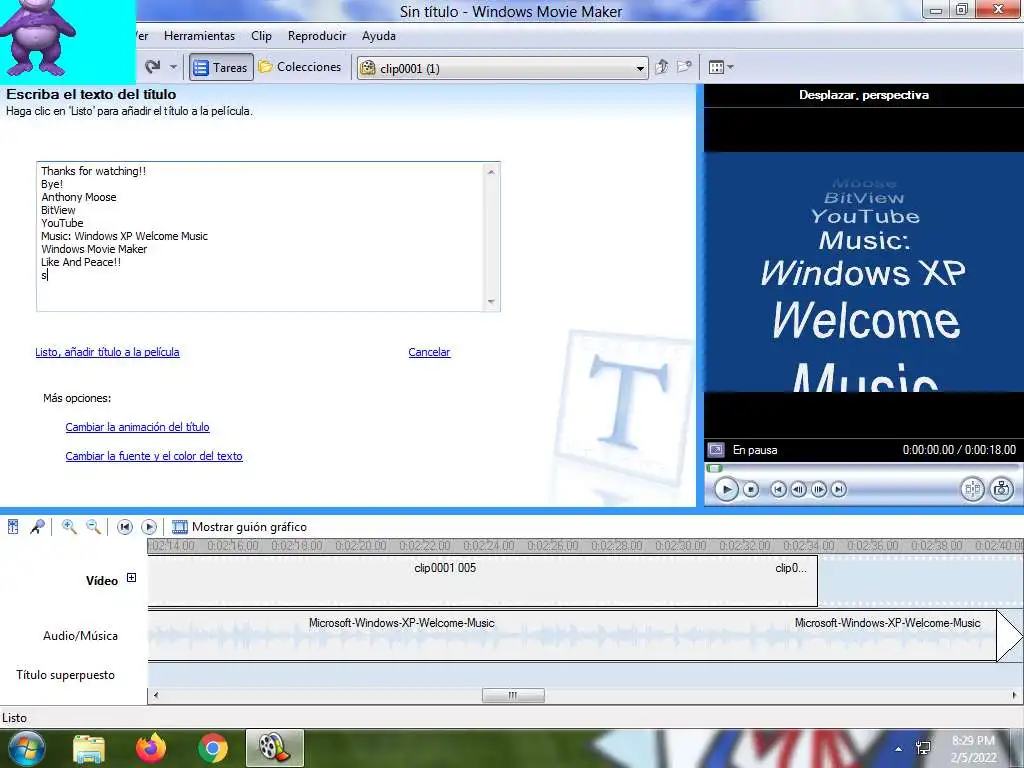Play the preview in the monitor
1024x768 pixels.
[x=726, y=490]
